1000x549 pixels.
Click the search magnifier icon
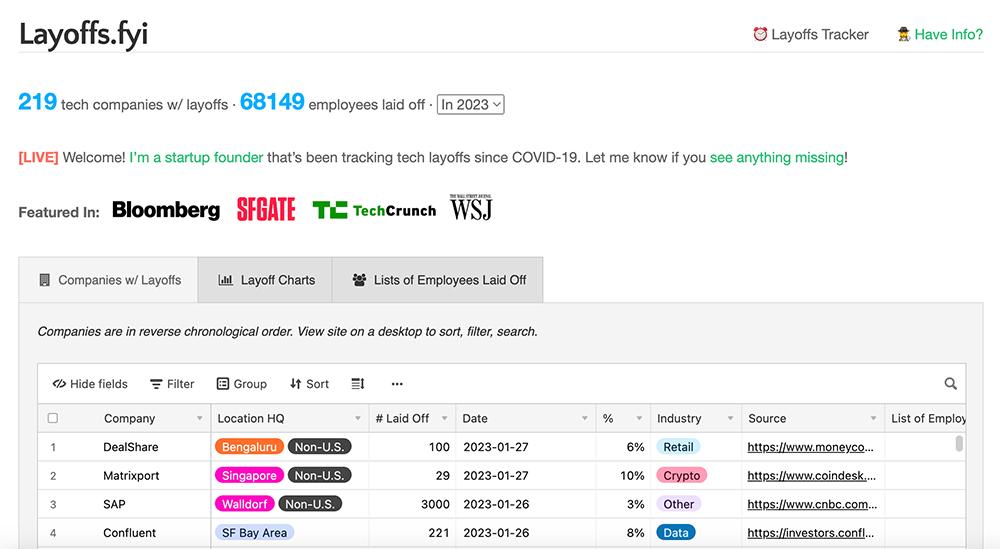coord(950,384)
